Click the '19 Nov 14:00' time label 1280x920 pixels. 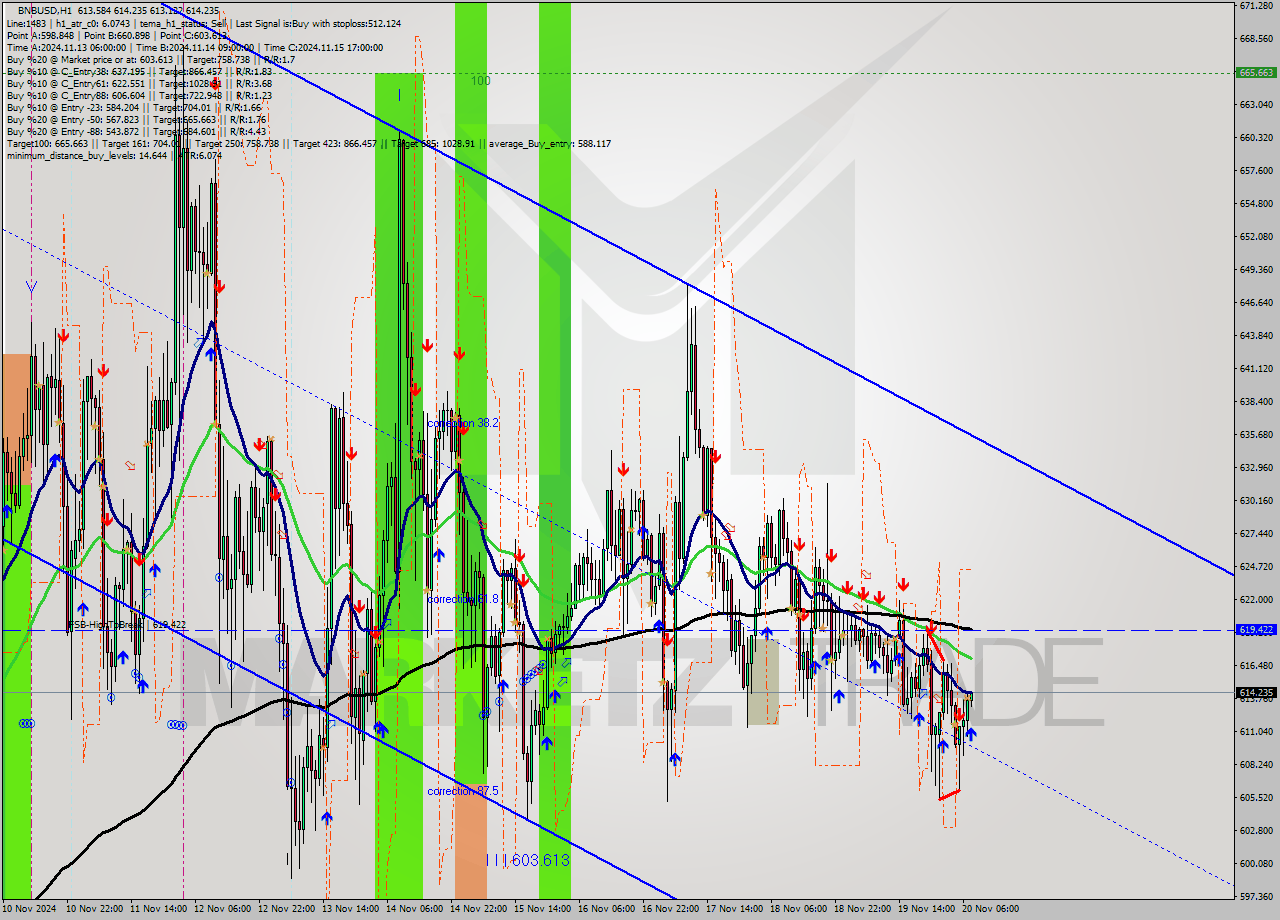click(926, 909)
